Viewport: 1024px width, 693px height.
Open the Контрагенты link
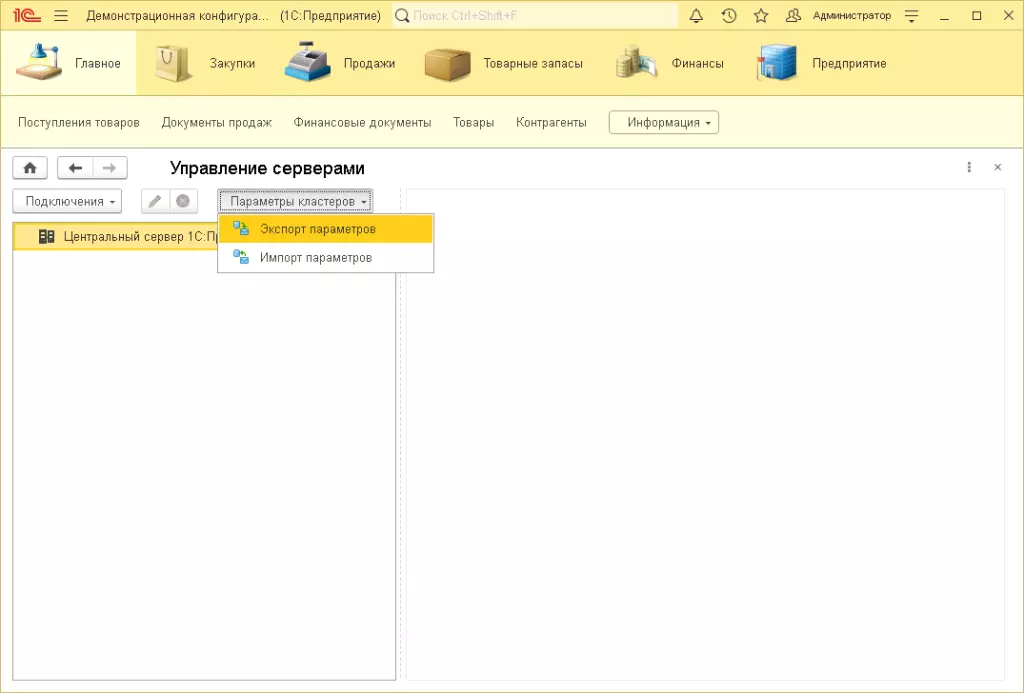pyautogui.click(x=551, y=122)
